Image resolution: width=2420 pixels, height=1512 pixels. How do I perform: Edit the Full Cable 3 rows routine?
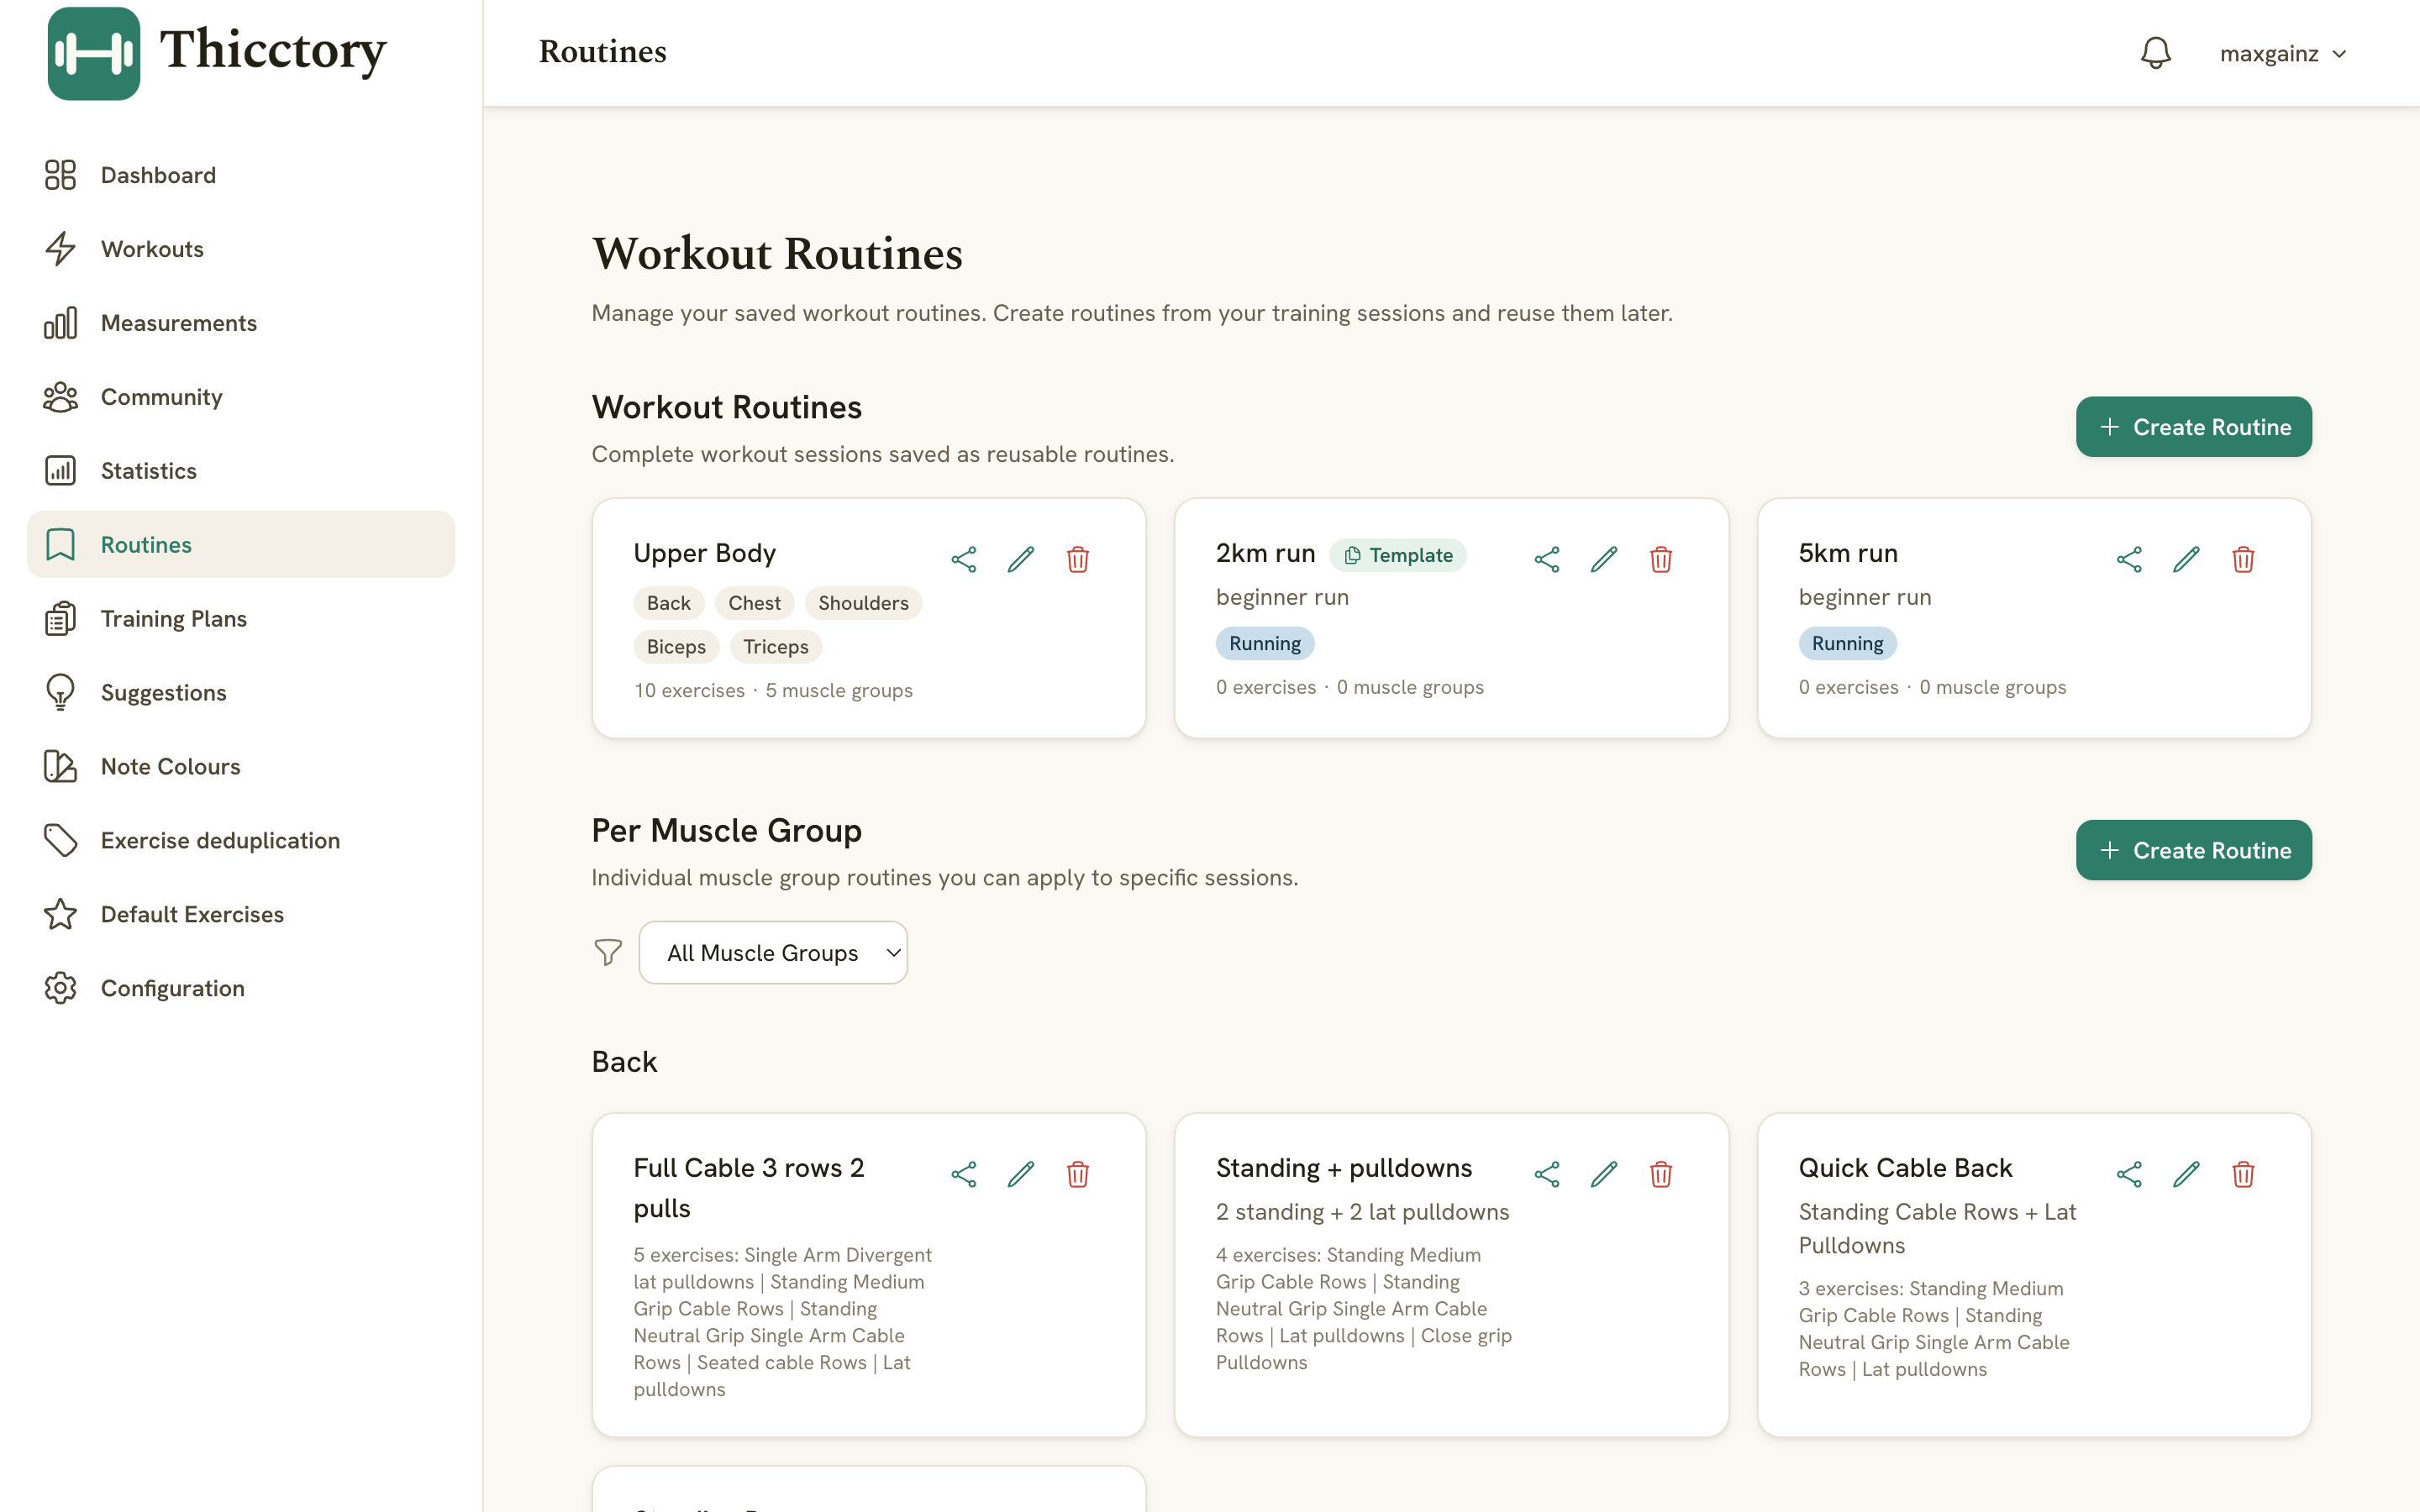1020,1174
